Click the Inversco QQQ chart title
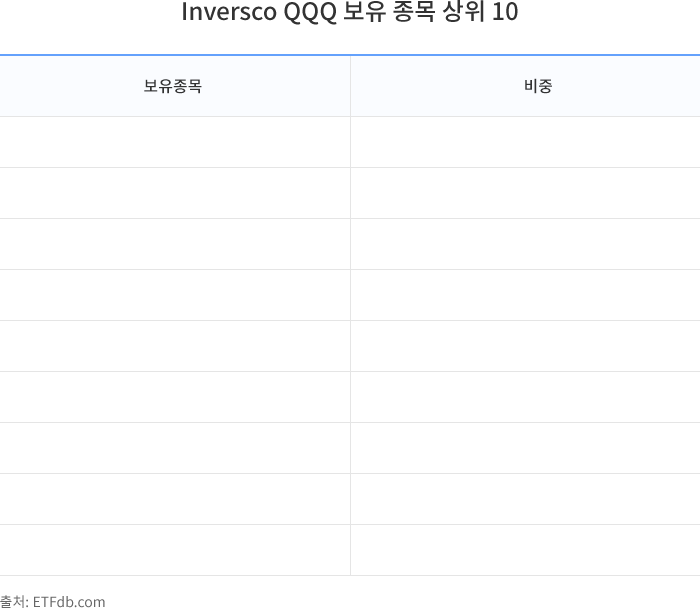Screen dimensions: 700x608 (x=349, y=14)
